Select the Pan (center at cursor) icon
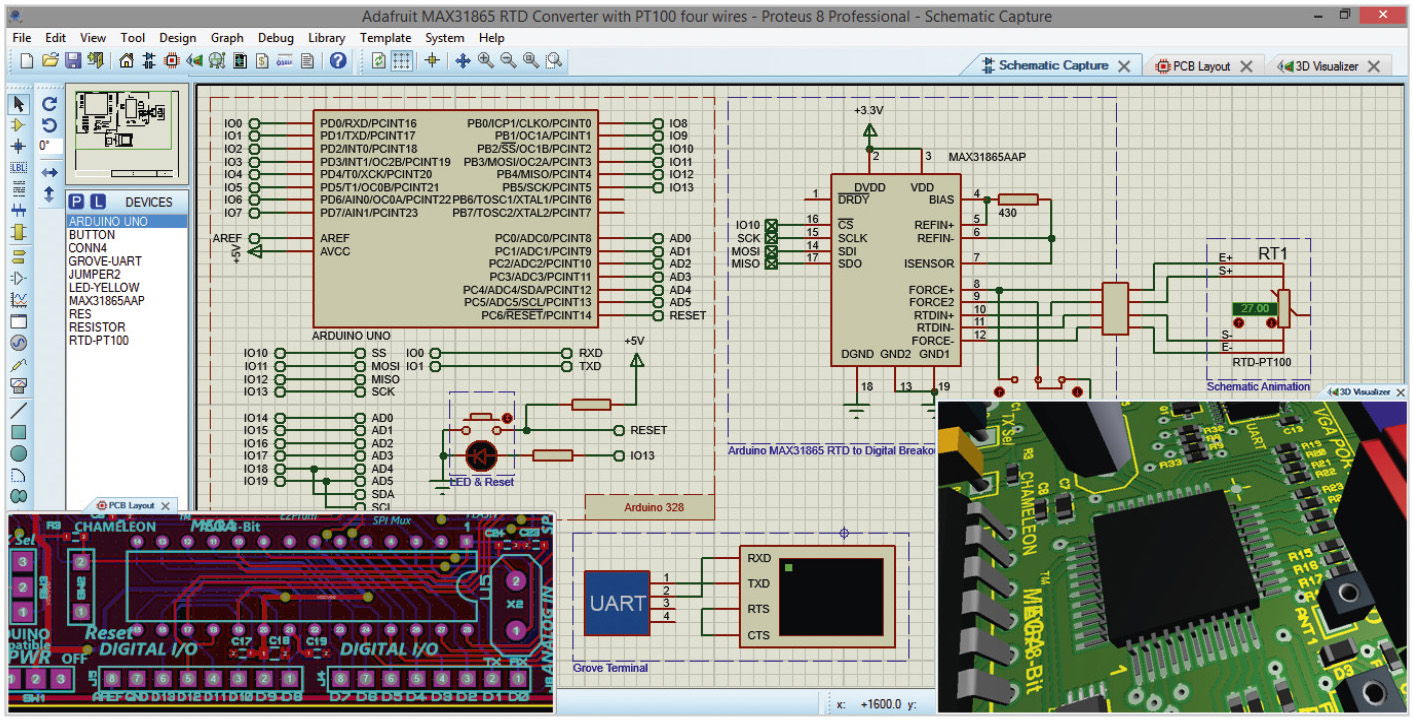 pyautogui.click(x=463, y=60)
